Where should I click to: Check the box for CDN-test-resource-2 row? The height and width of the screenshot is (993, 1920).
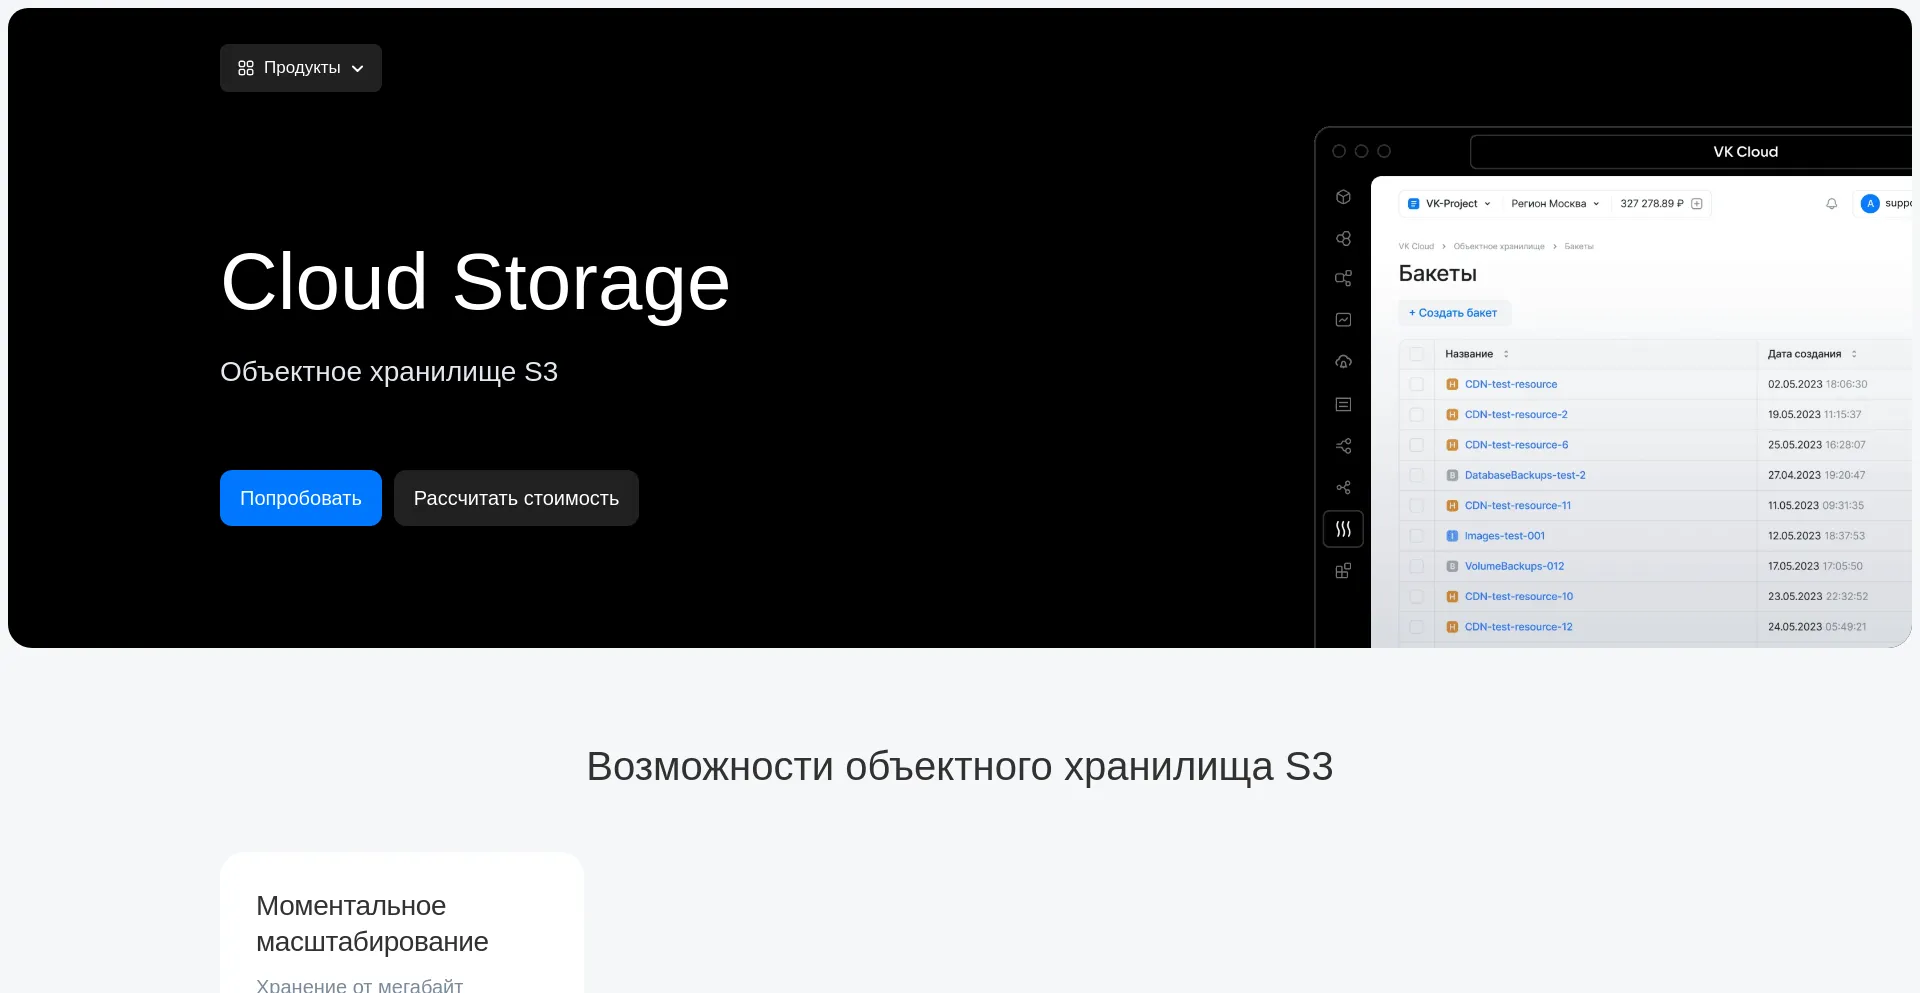tap(1416, 414)
